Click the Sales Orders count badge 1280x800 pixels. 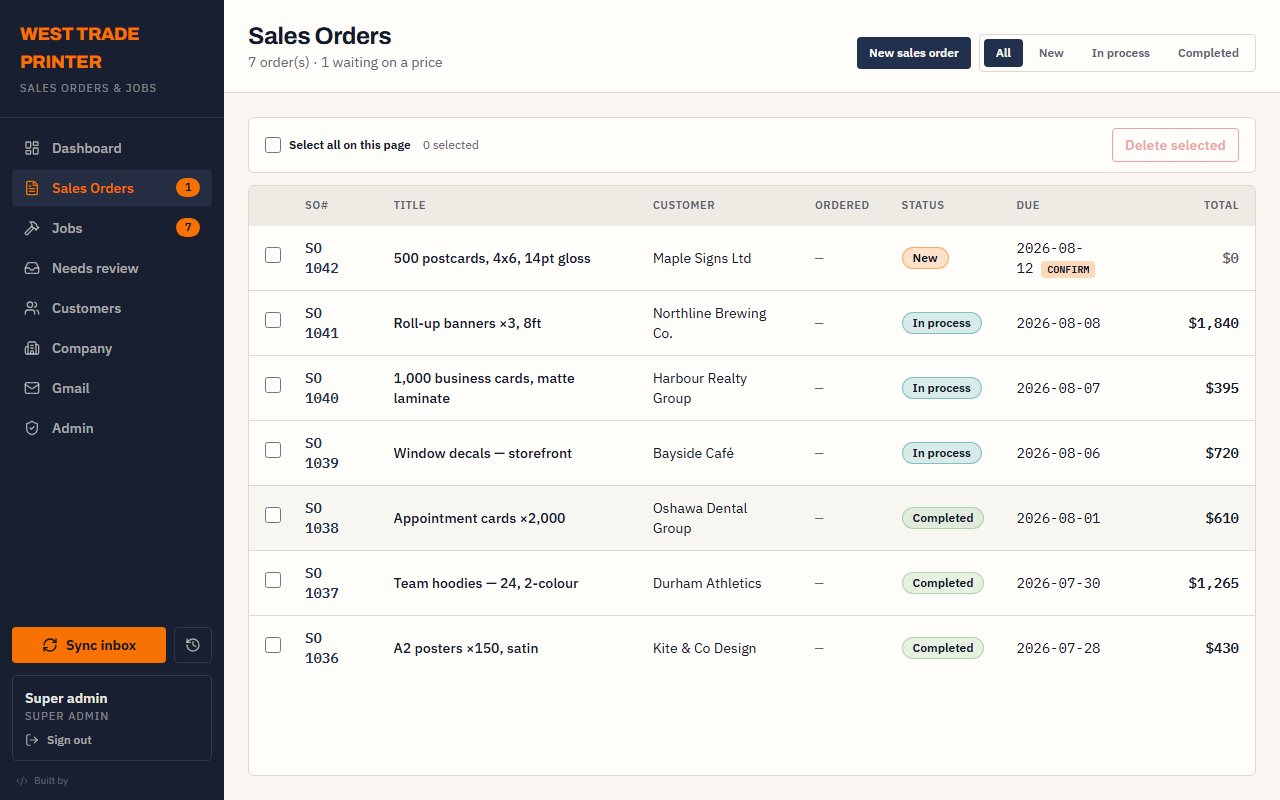188,188
